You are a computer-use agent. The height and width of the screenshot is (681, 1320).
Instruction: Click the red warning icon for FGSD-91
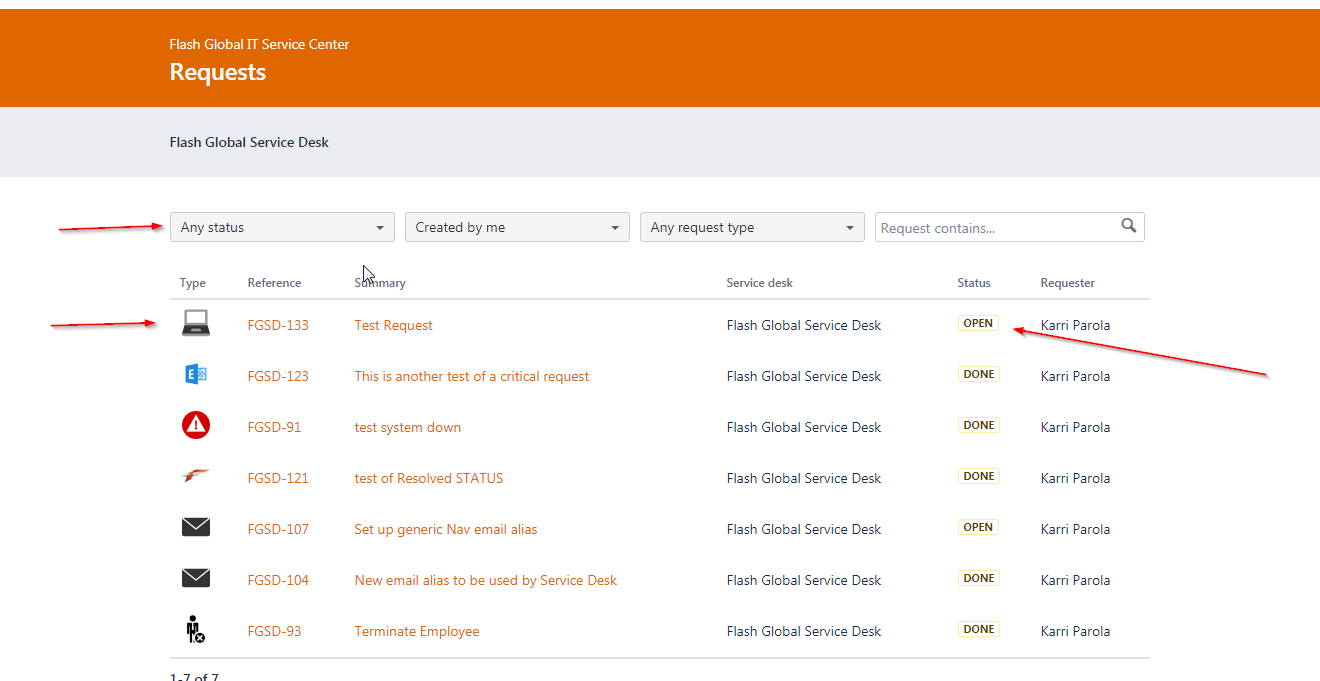coord(196,426)
